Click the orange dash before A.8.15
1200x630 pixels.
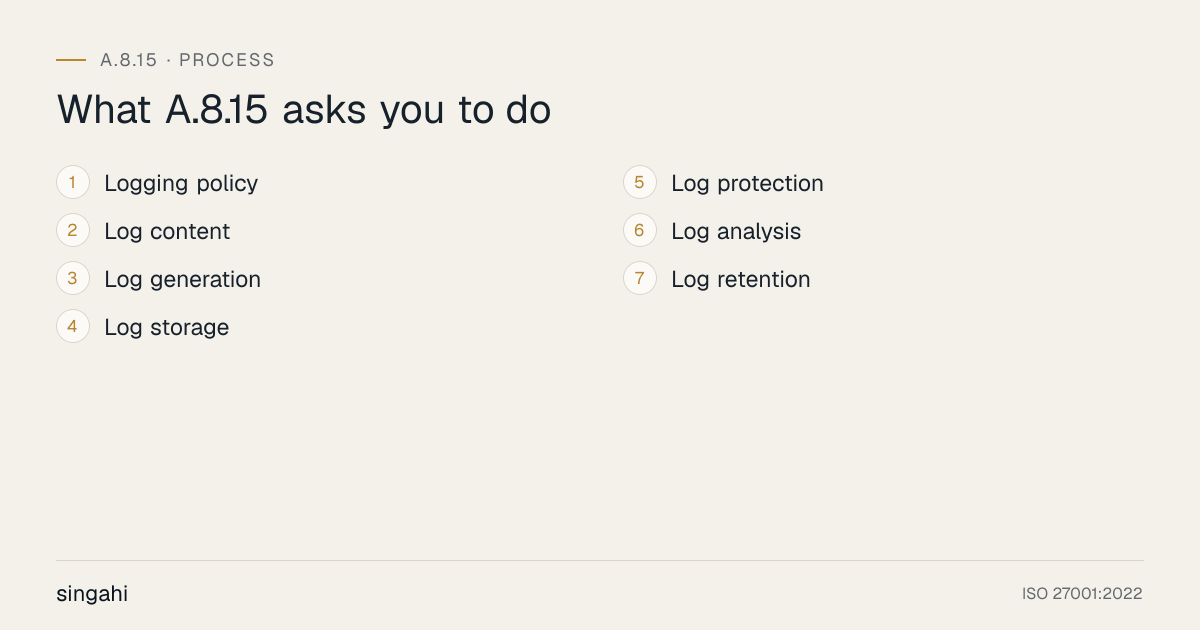(x=71, y=60)
